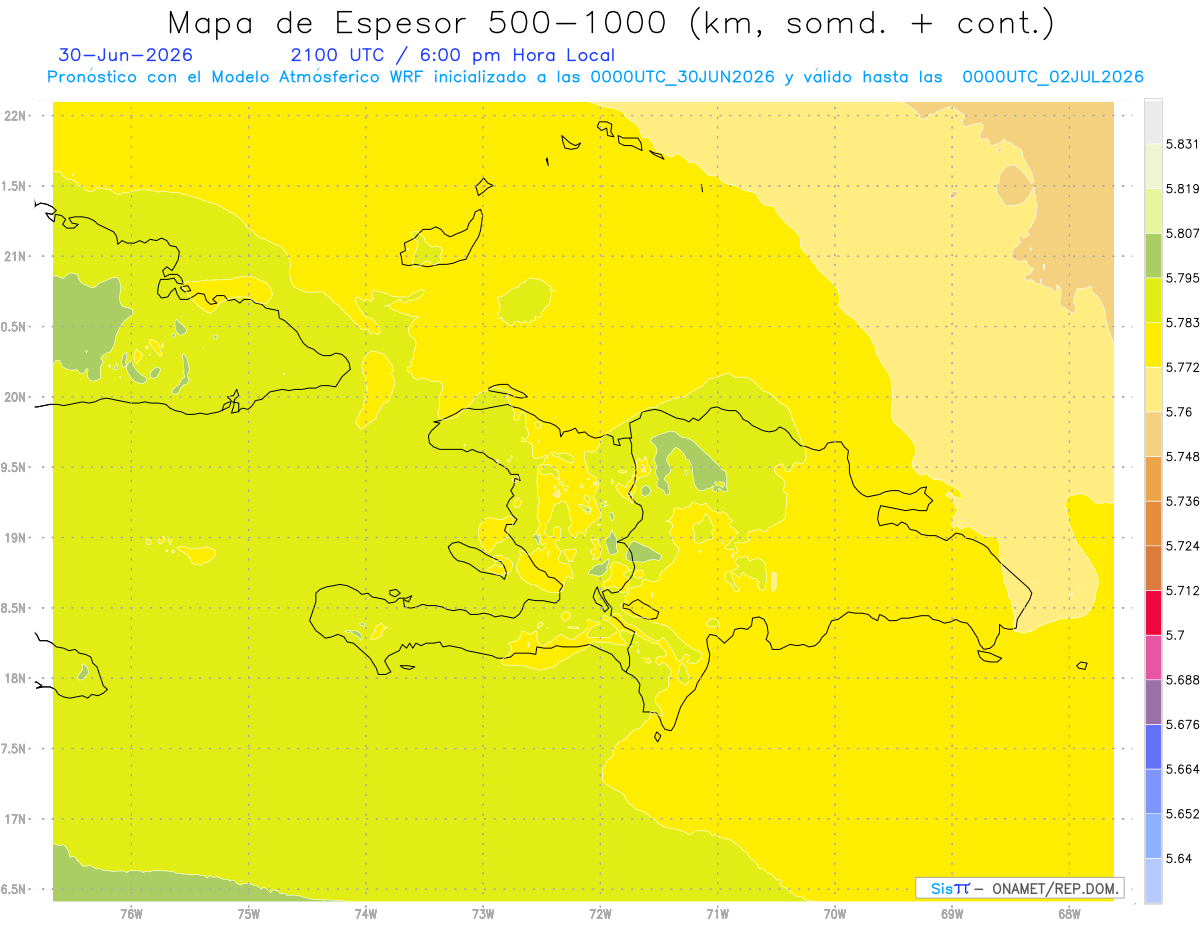Click the tan swatch between 5.748 and 5.76
The width and height of the screenshot is (1200, 927).
pos(1153,434)
